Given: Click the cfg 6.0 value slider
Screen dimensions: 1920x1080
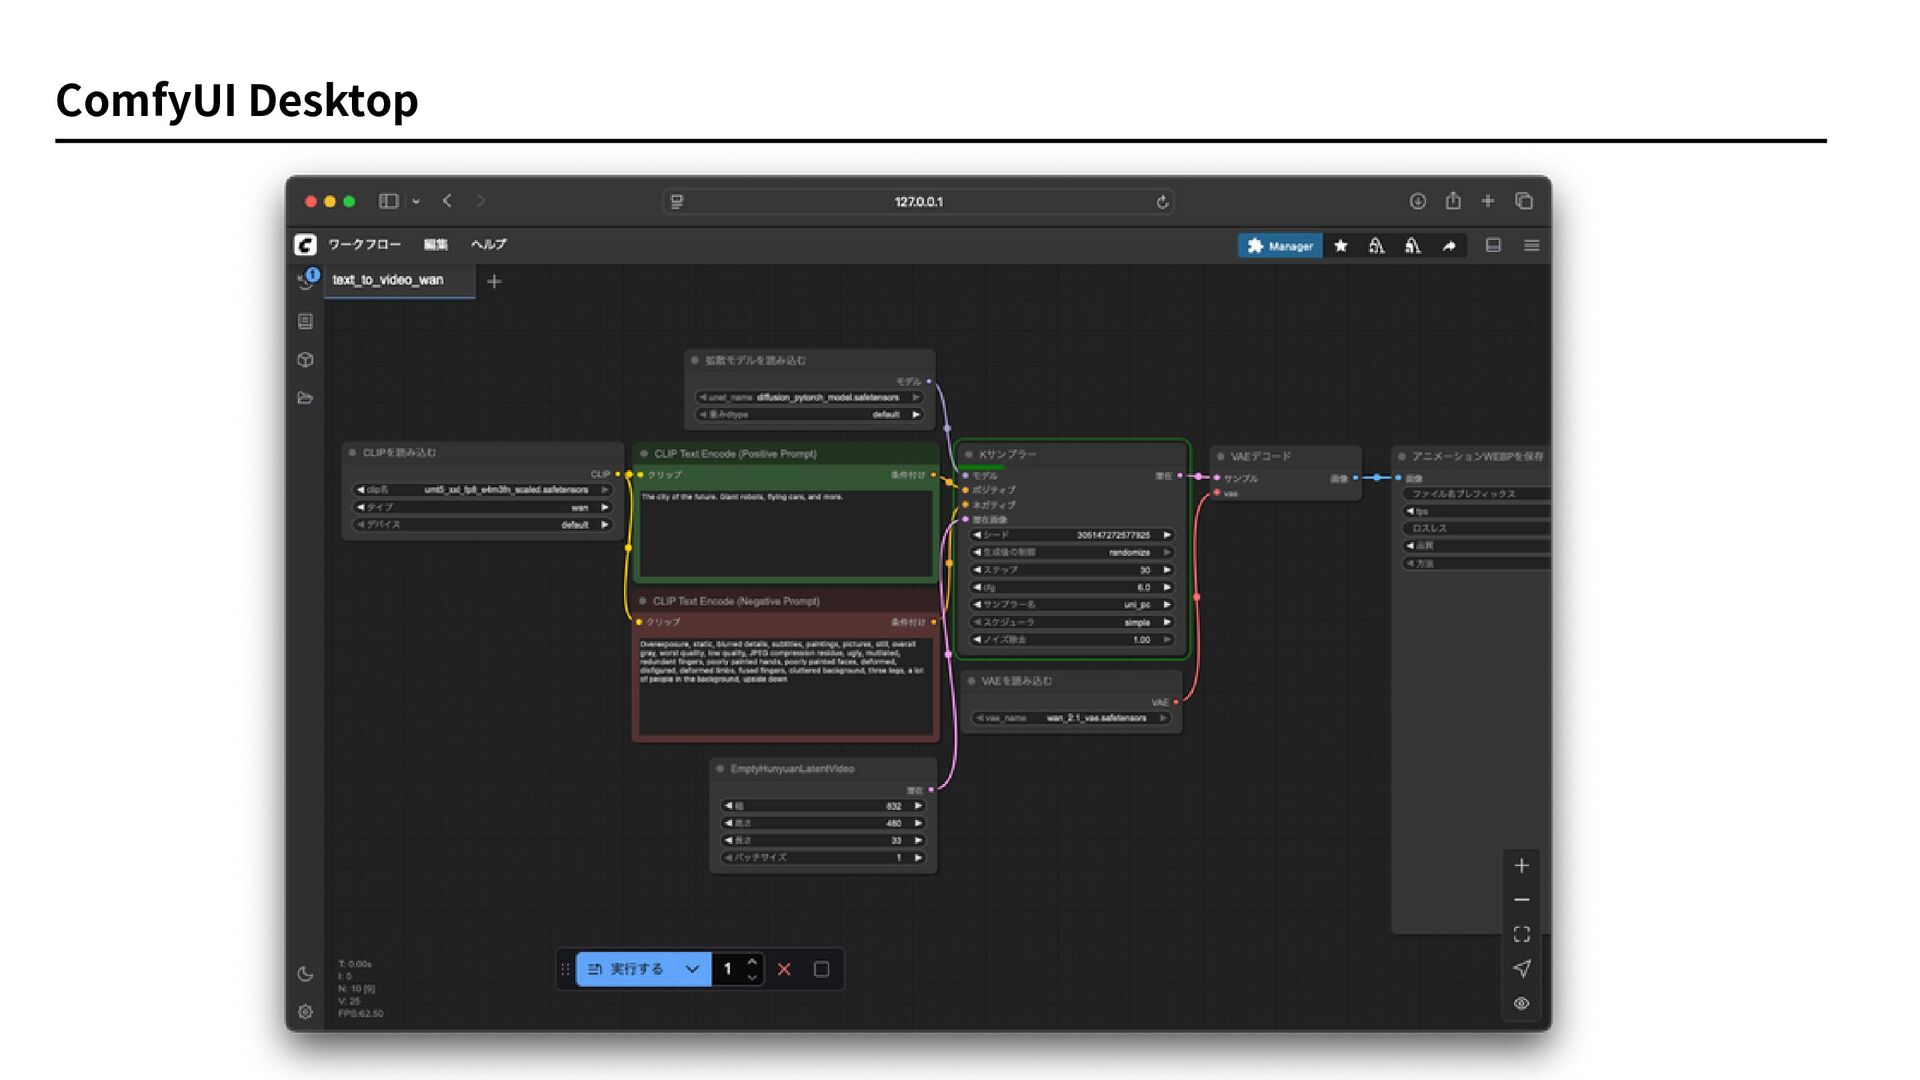Looking at the screenshot, I should (1072, 587).
